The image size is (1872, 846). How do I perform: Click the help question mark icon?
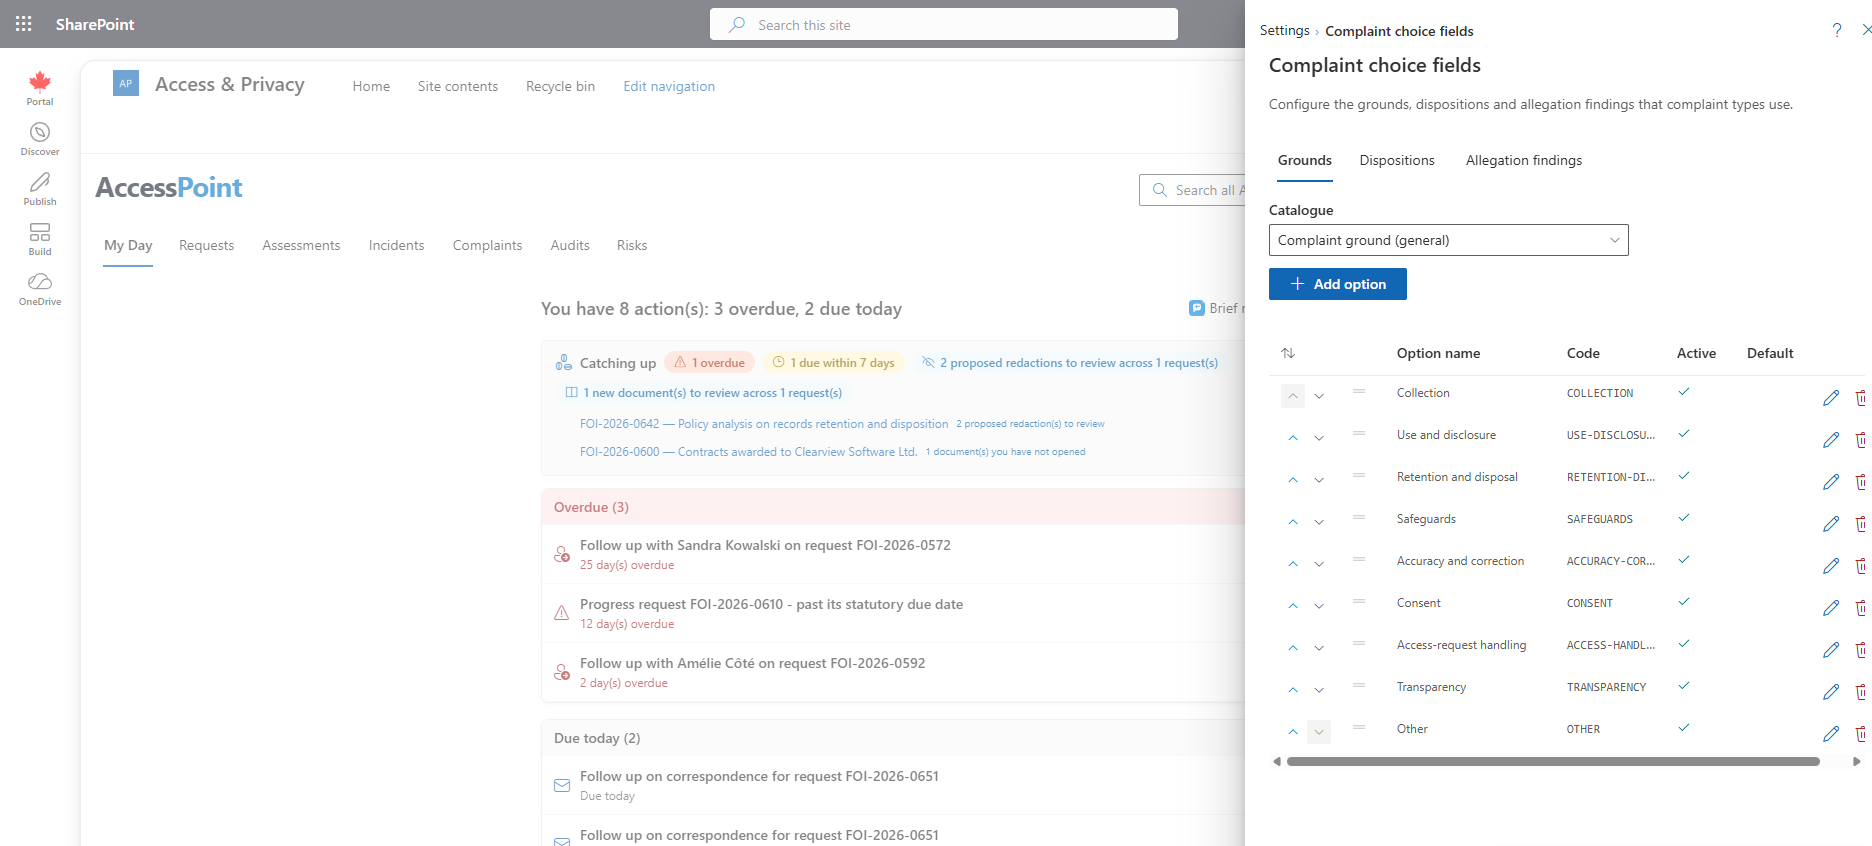(x=1837, y=31)
